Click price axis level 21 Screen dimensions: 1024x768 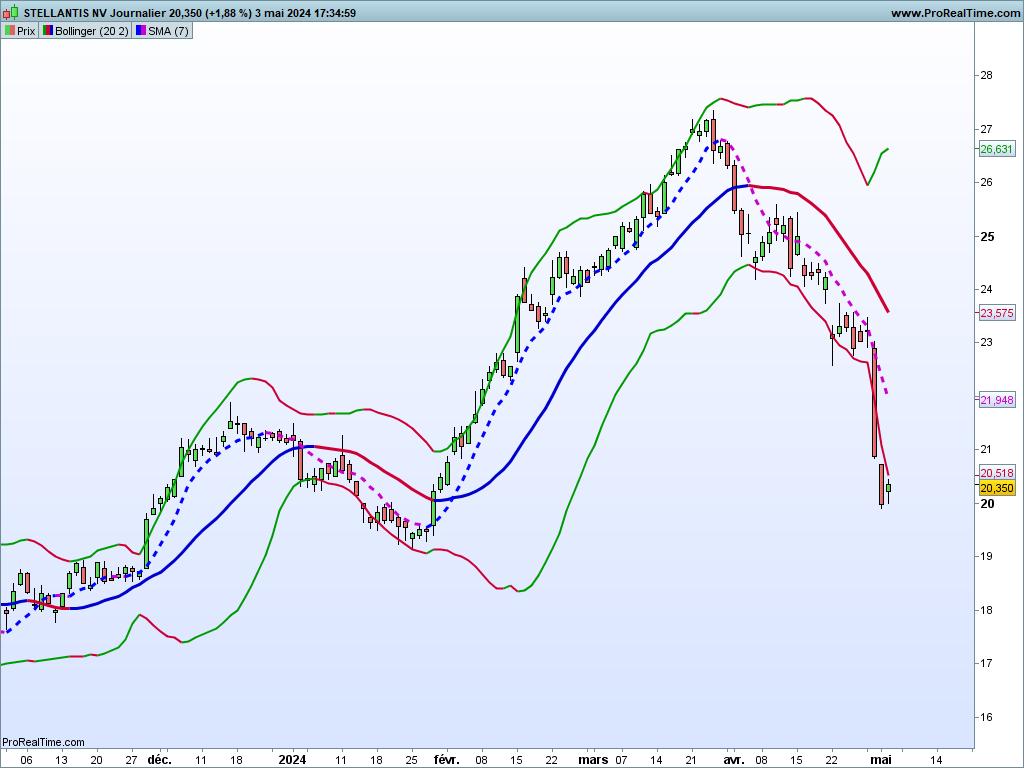[986, 449]
